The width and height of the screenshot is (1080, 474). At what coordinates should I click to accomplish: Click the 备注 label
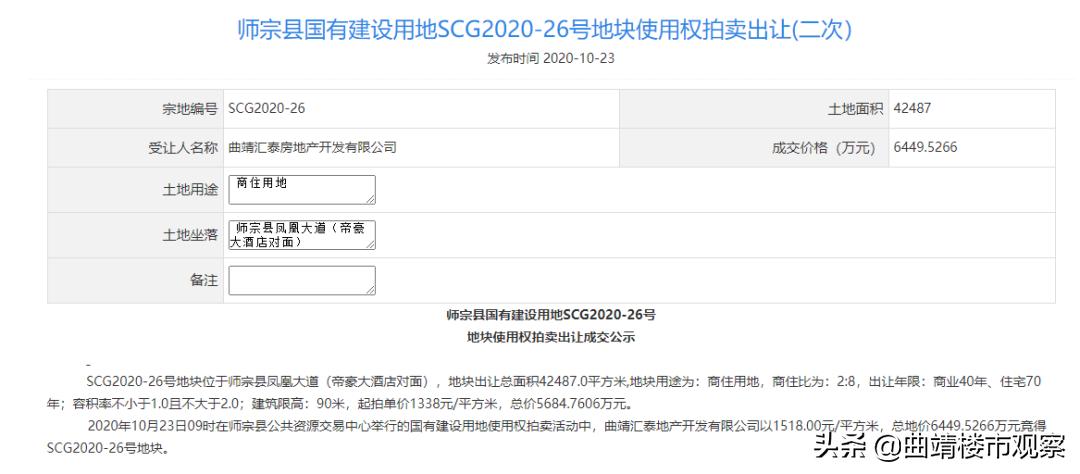click(204, 280)
